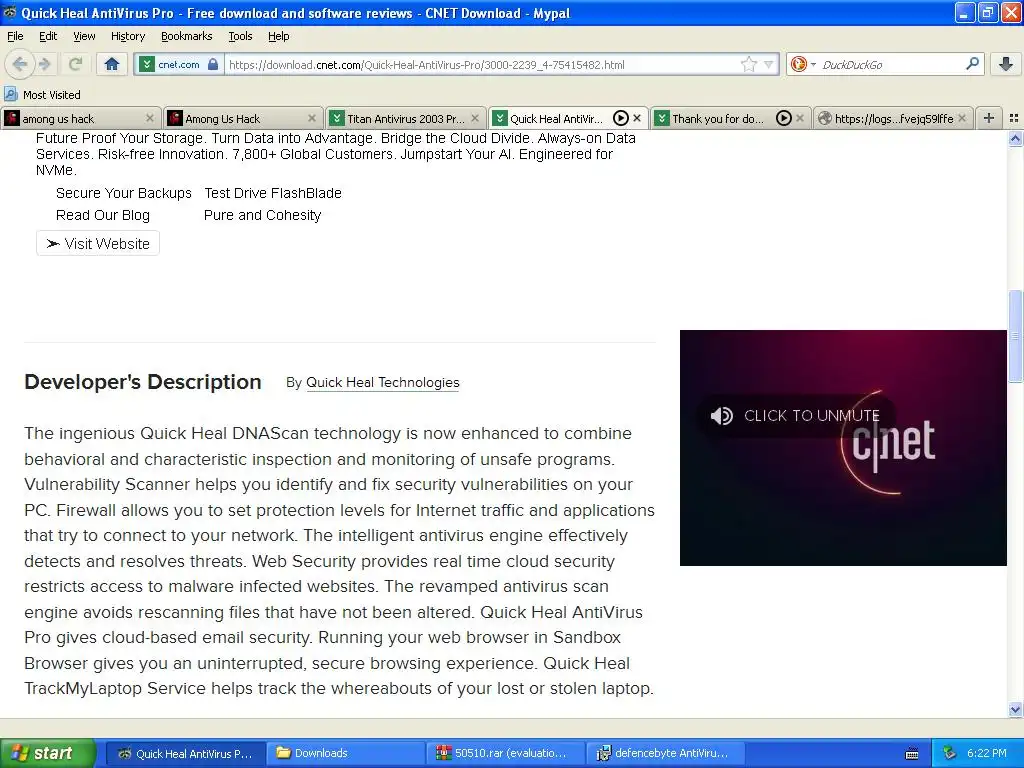Open the home page via the house icon

point(112,64)
